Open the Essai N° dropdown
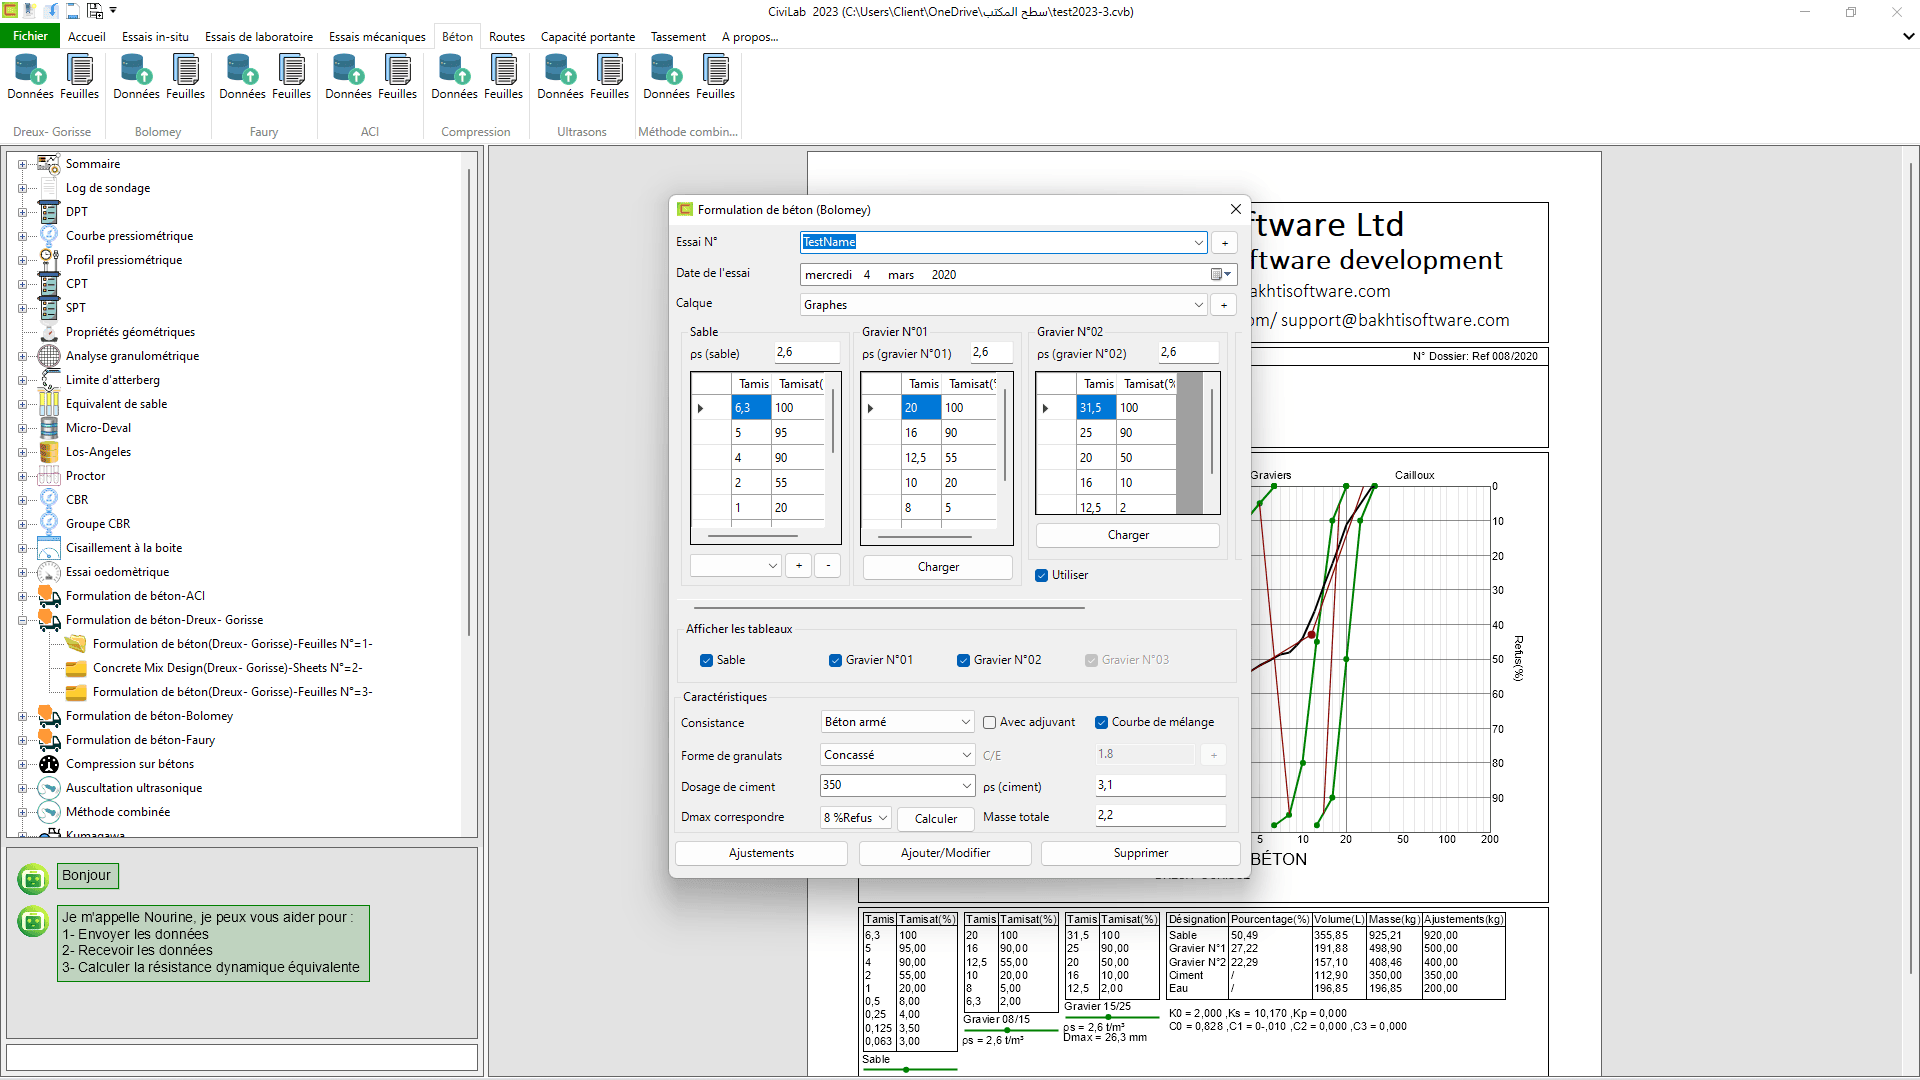The width and height of the screenshot is (1920, 1080). (1198, 242)
